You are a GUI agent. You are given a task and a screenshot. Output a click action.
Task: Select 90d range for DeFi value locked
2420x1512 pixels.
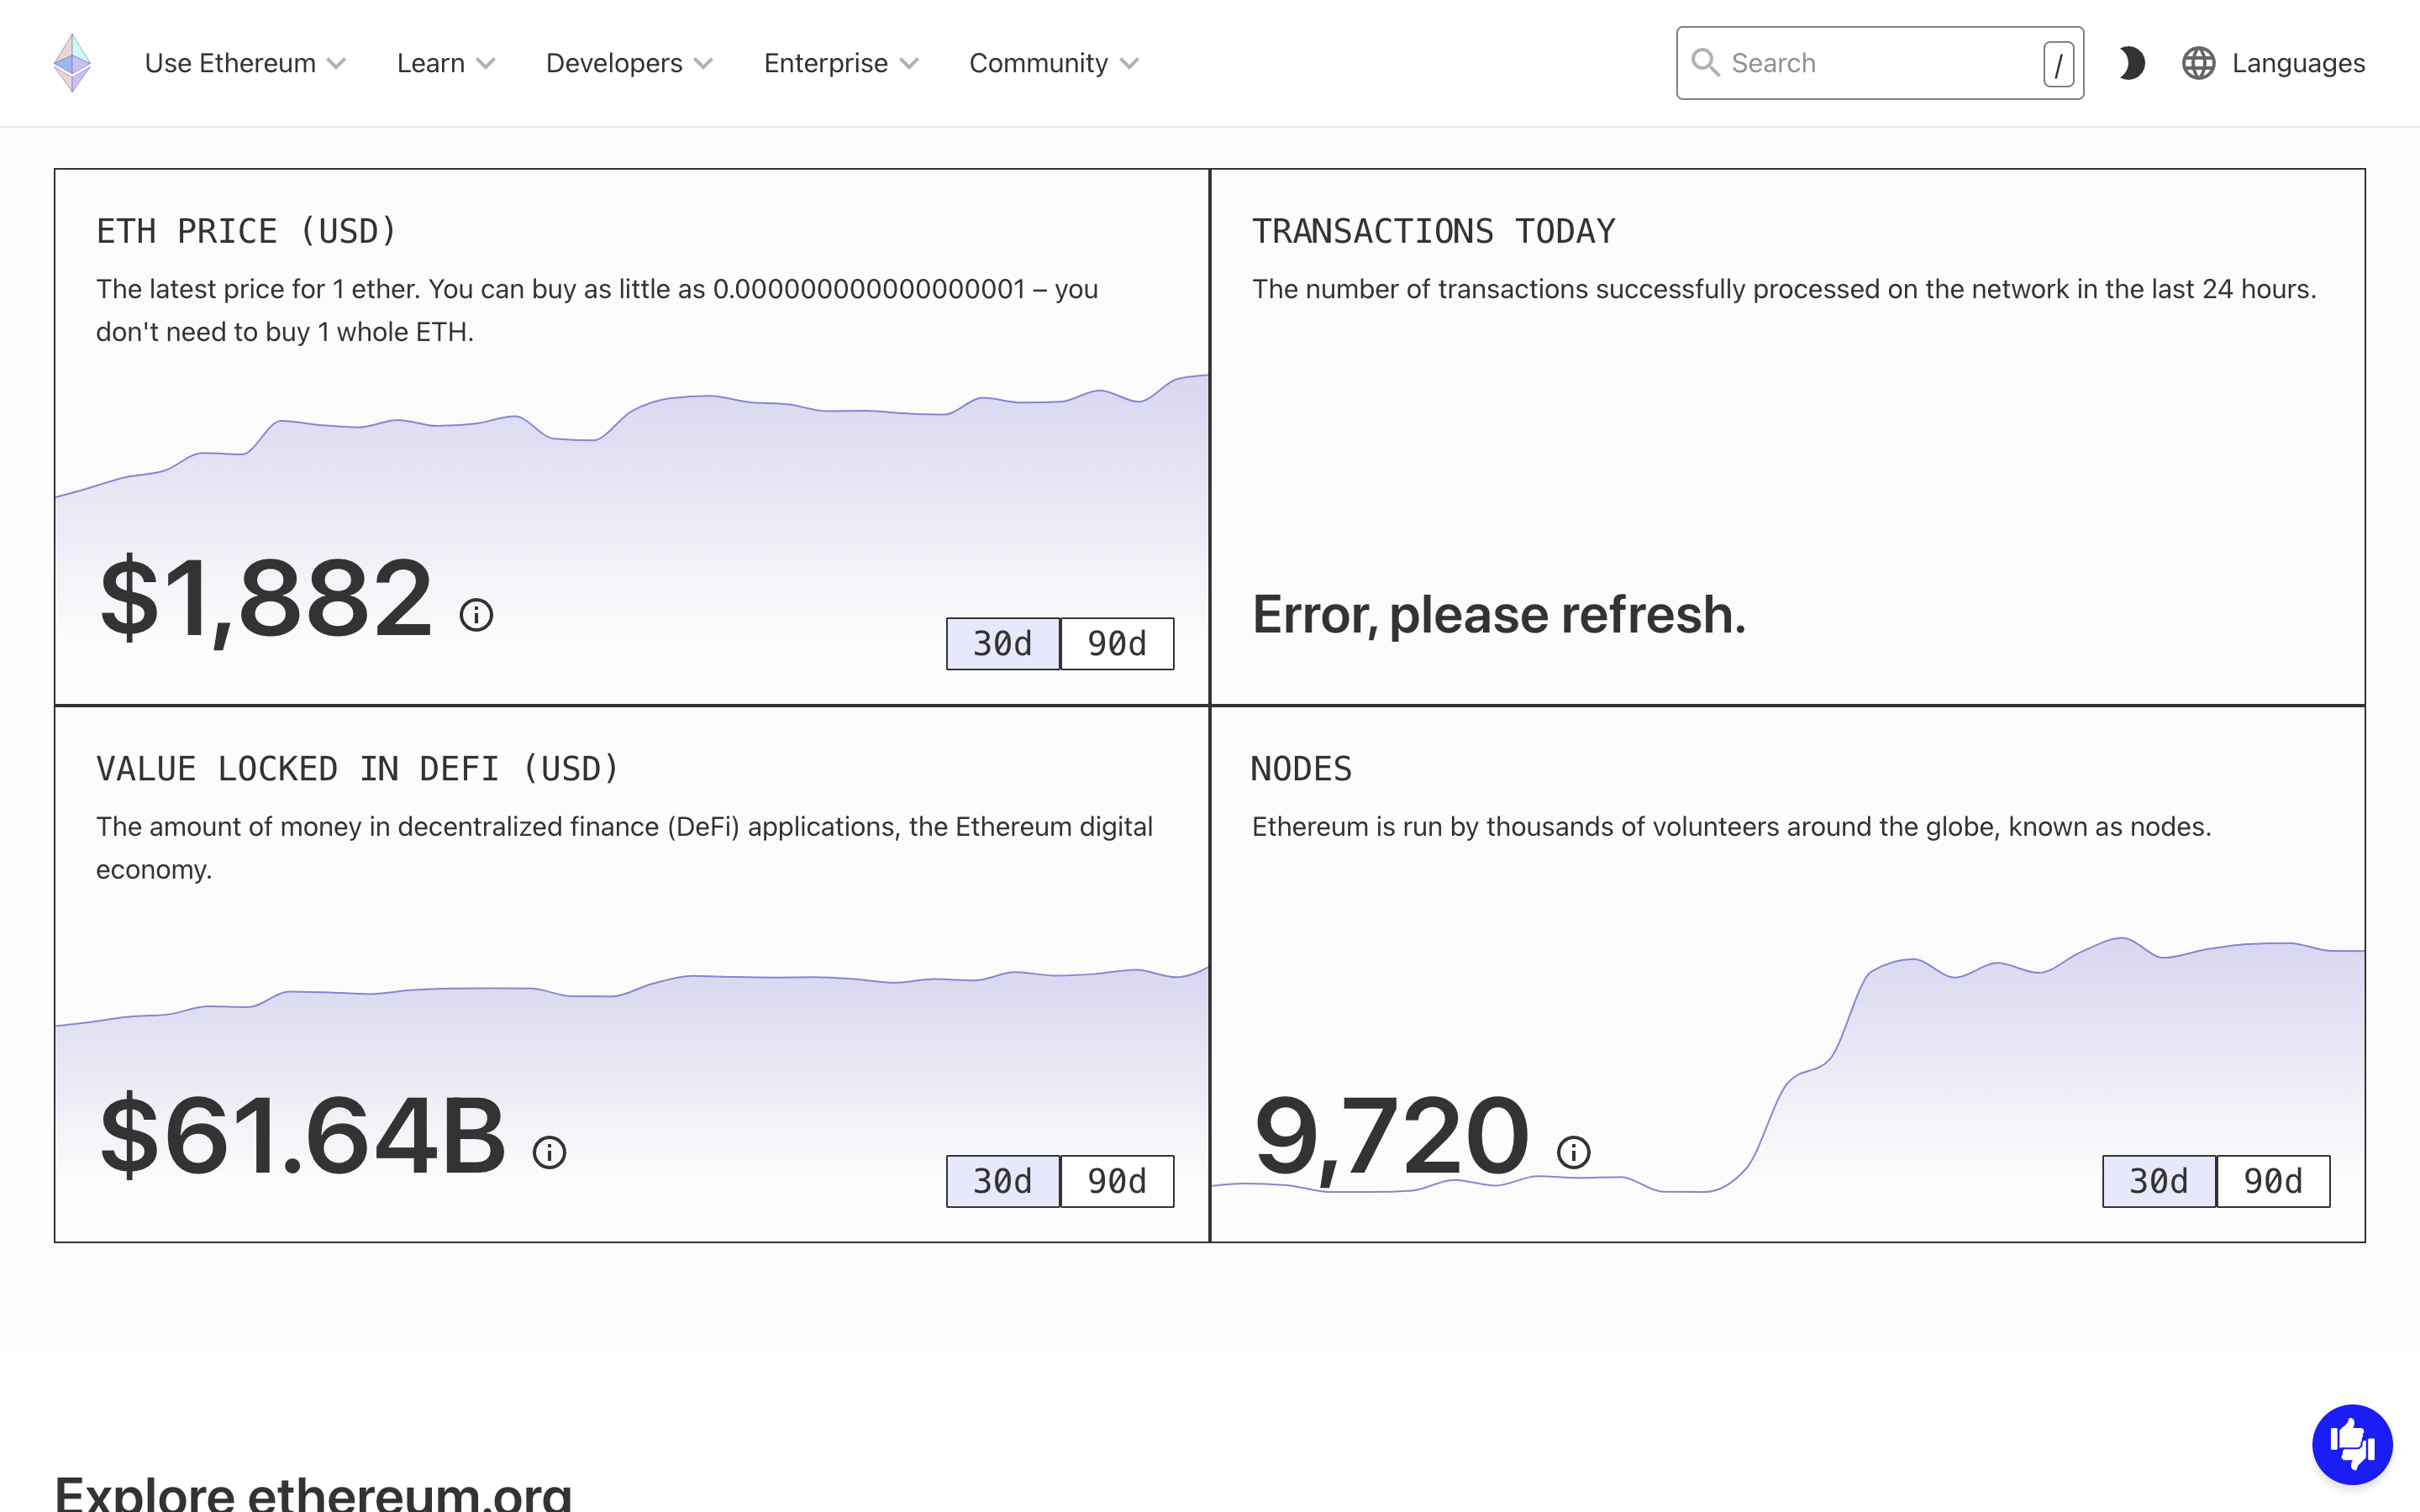coord(1117,1182)
